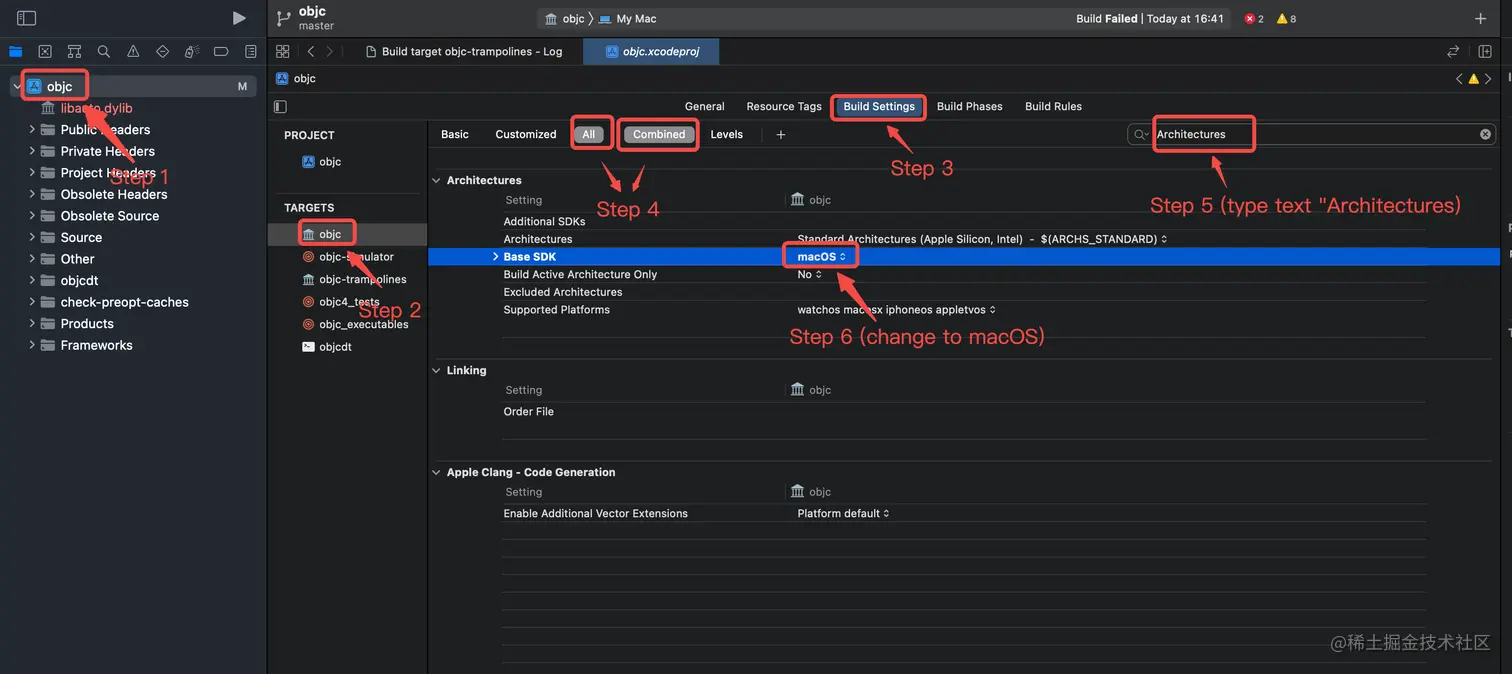Switch to the Build Phases tab
The image size is (1512, 674).
[969, 106]
